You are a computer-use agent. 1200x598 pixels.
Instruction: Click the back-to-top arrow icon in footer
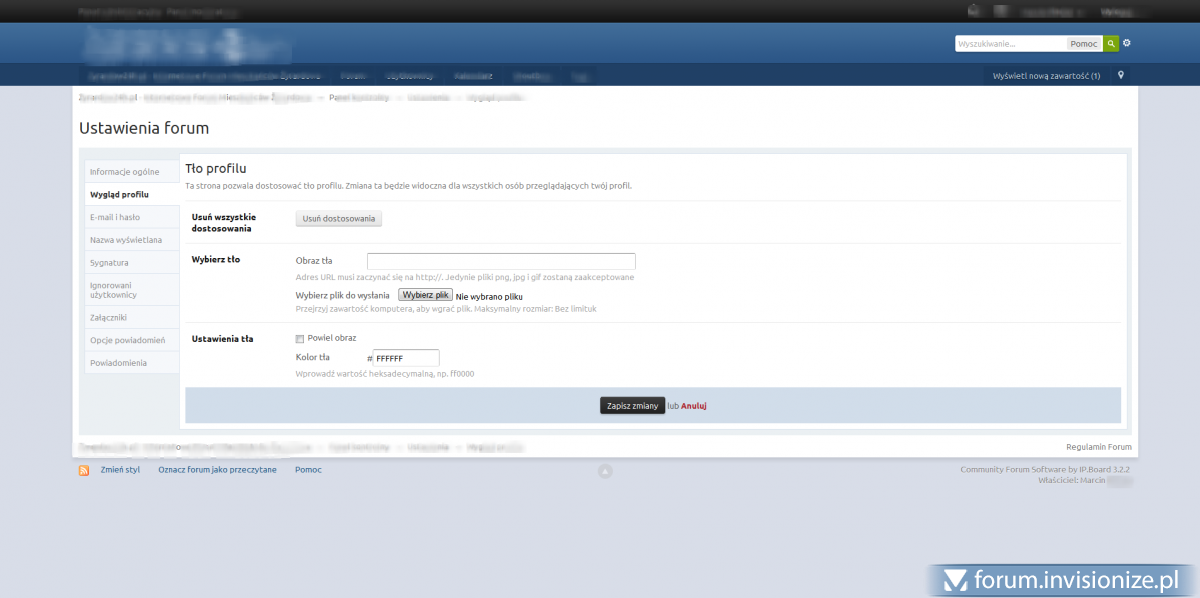[604, 471]
